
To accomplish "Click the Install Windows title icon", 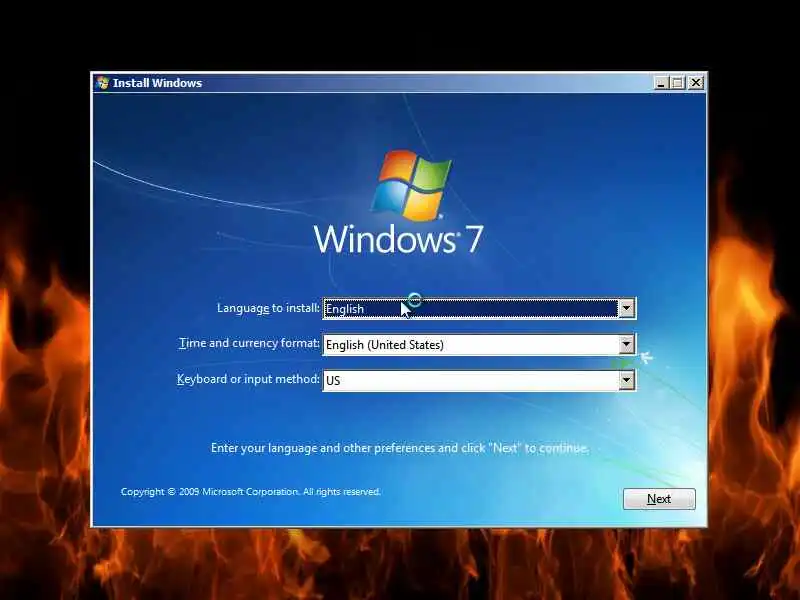I will pos(103,83).
